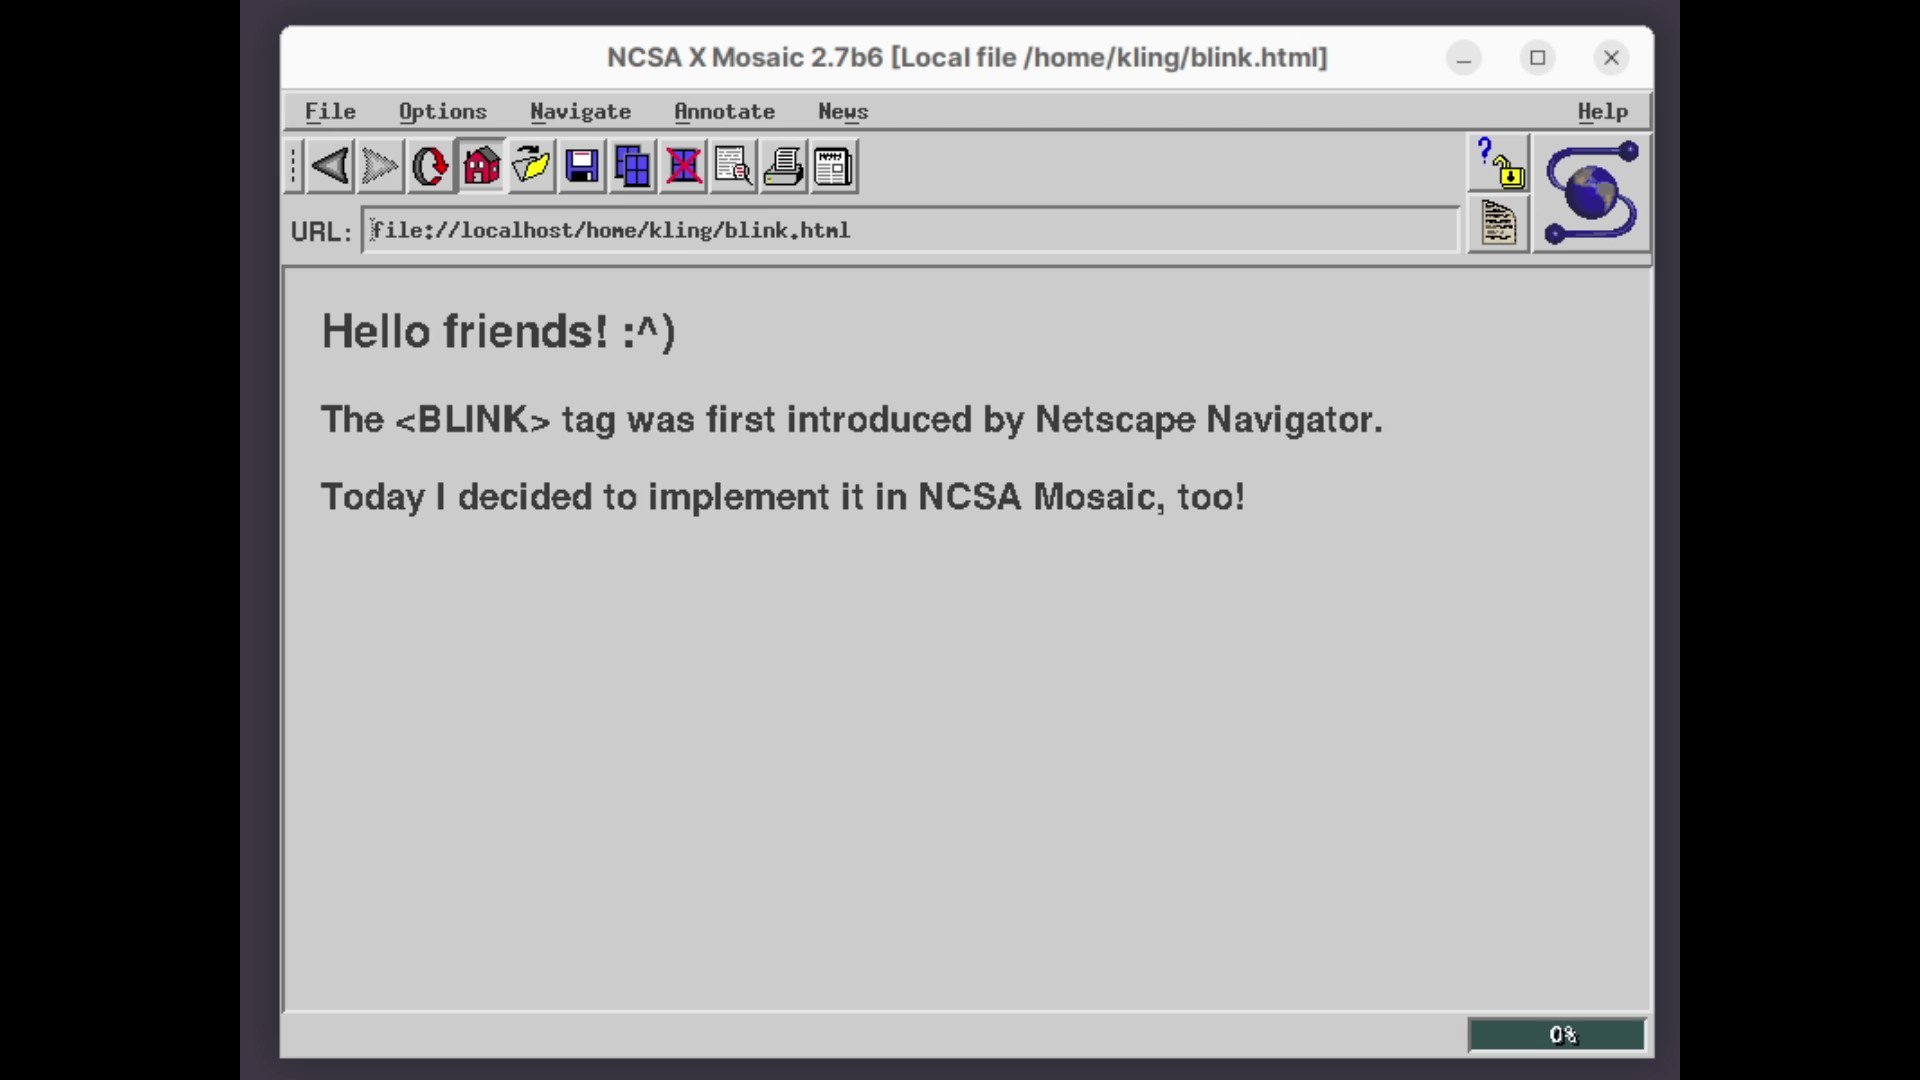Open the Help menu
The height and width of the screenshot is (1080, 1920).
click(x=1602, y=111)
